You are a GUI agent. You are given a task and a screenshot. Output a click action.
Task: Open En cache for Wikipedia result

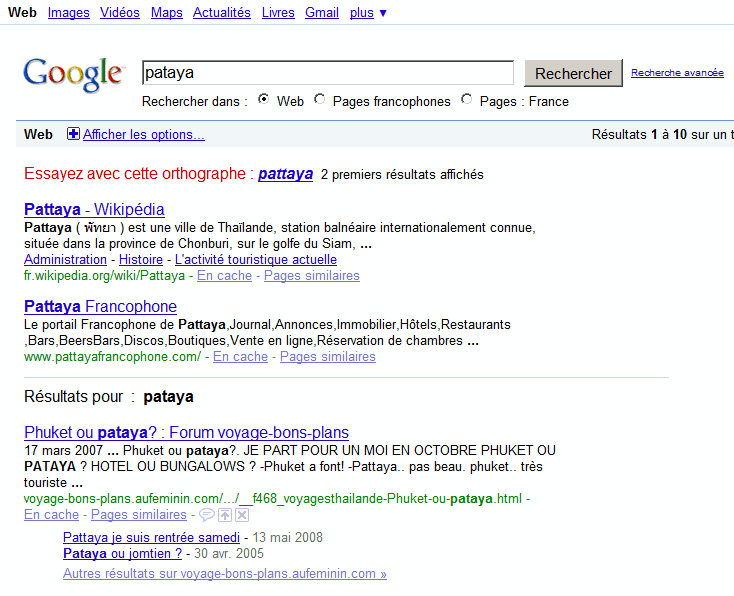(224, 275)
